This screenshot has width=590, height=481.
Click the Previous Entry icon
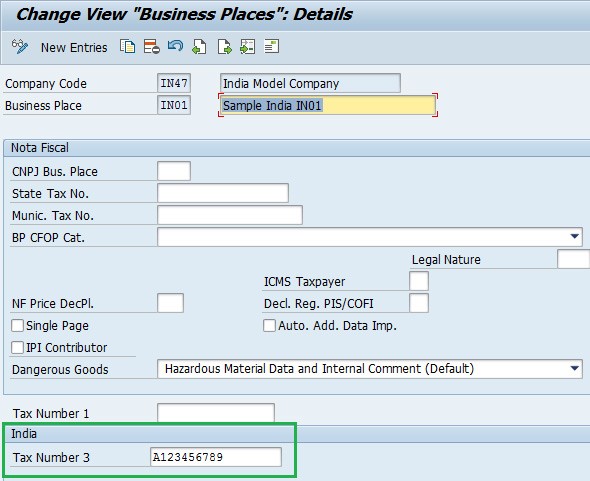click(199, 47)
